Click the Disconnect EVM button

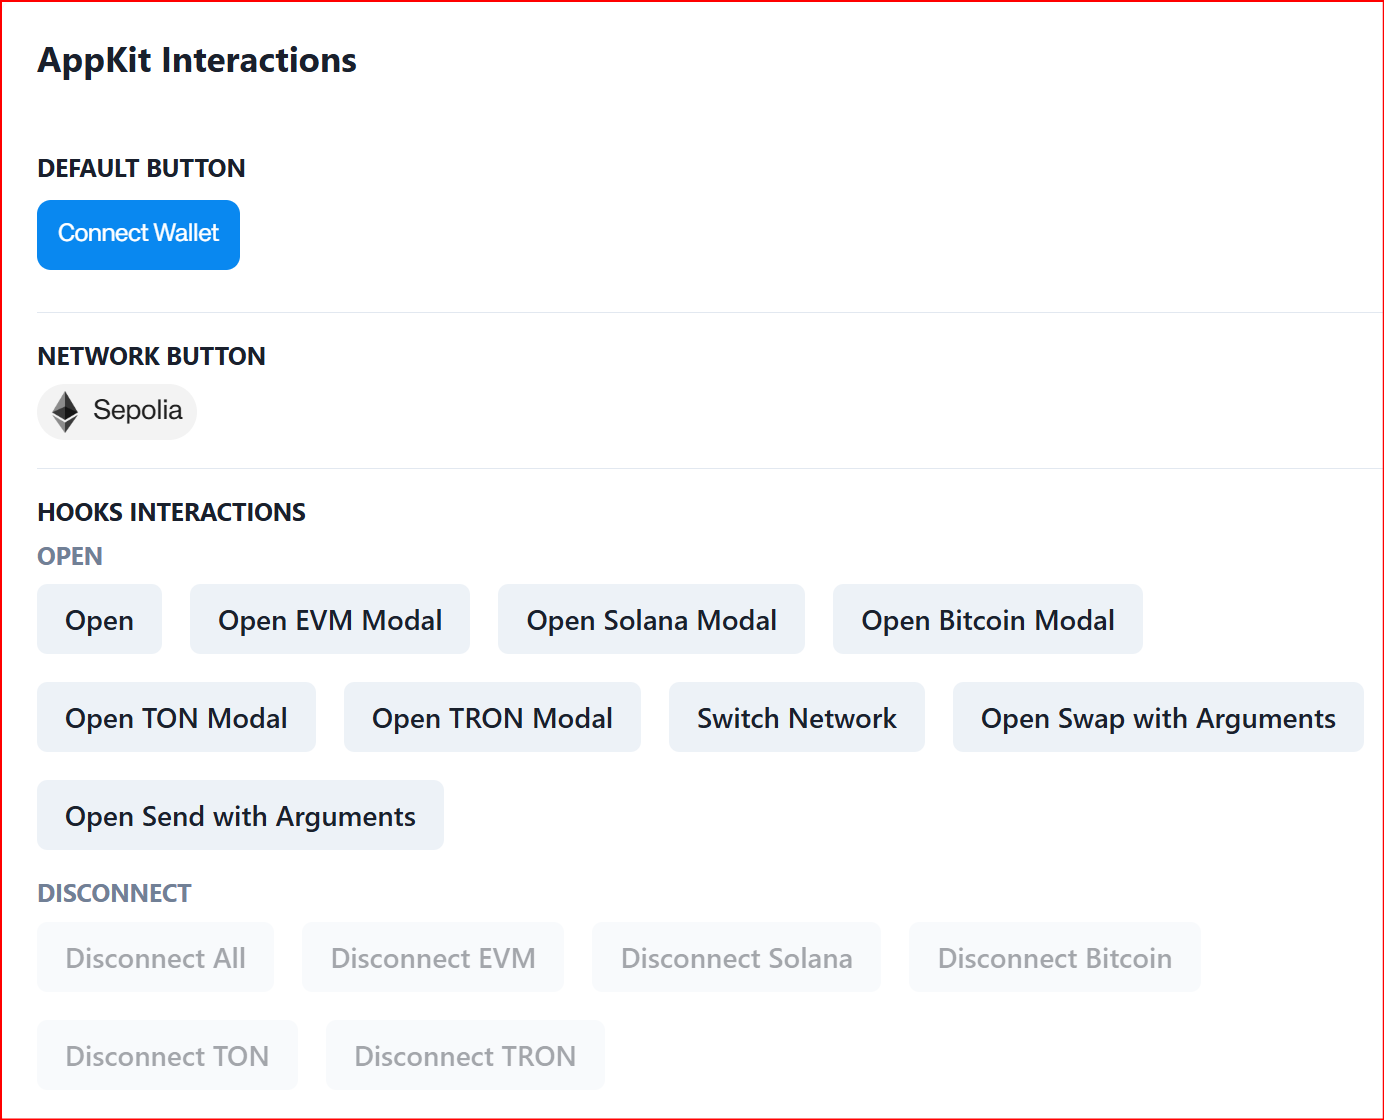click(x=433, y=957)
